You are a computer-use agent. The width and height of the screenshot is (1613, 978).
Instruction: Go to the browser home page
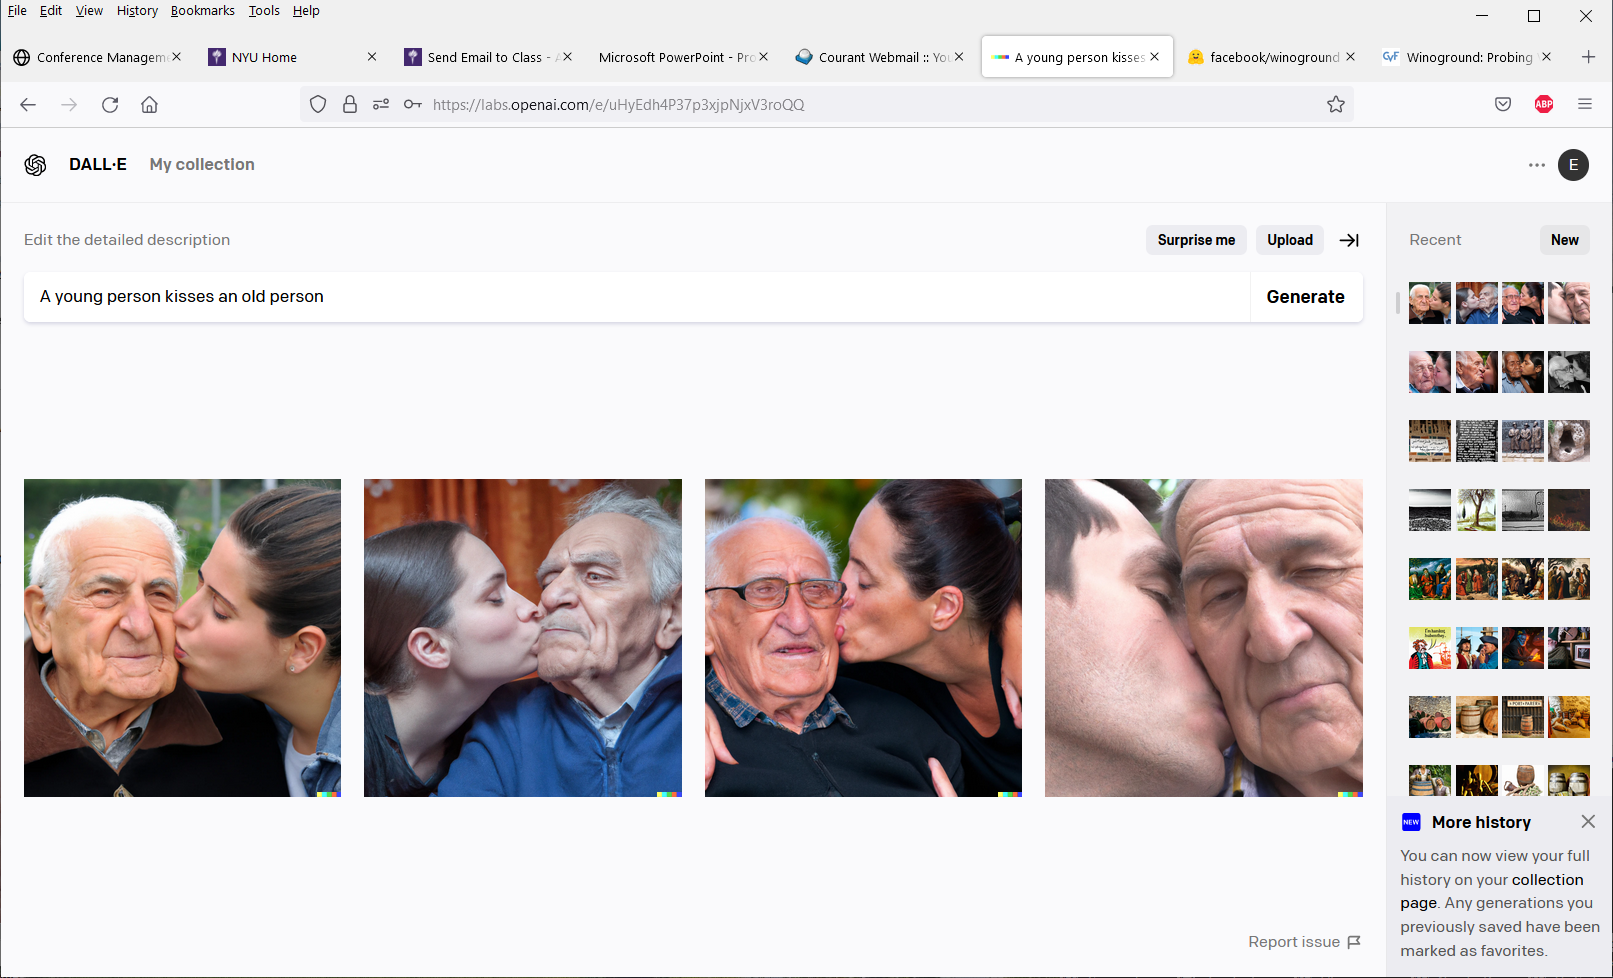[149, 105]
